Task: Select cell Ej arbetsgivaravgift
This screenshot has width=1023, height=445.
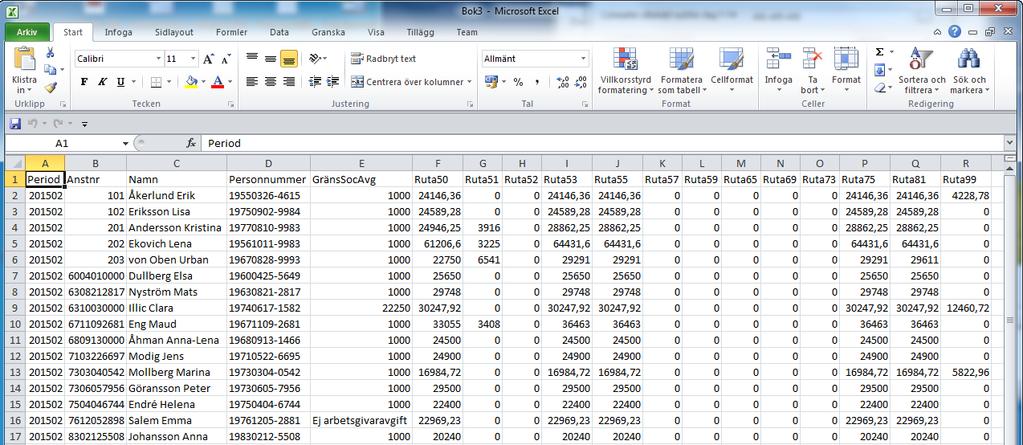Action: pyautogui.click(x=362, y=420)
